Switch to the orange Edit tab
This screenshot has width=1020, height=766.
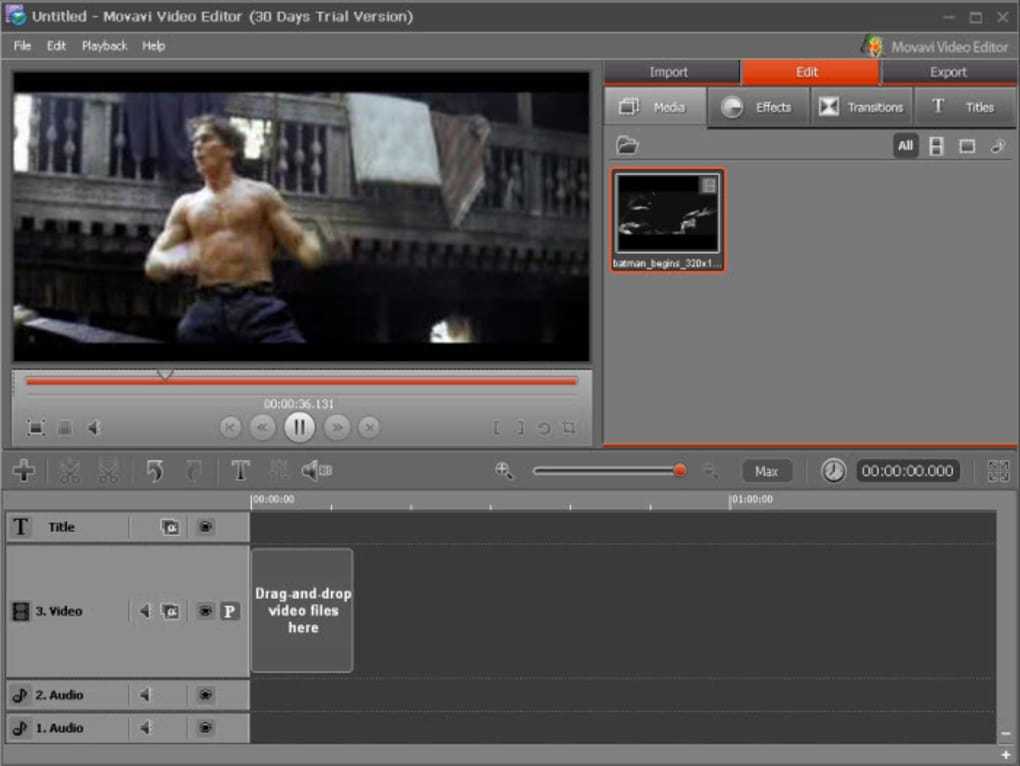tap(807, 72)
